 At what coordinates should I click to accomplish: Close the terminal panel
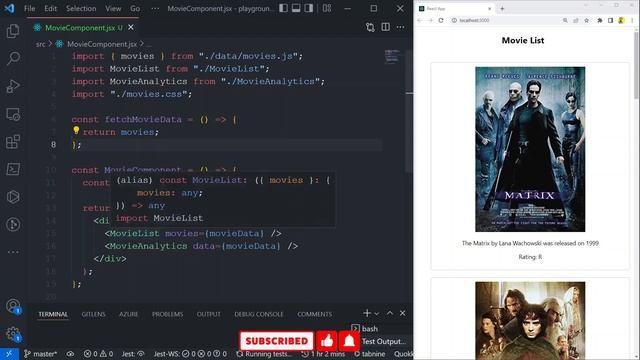tap(402, 313)
